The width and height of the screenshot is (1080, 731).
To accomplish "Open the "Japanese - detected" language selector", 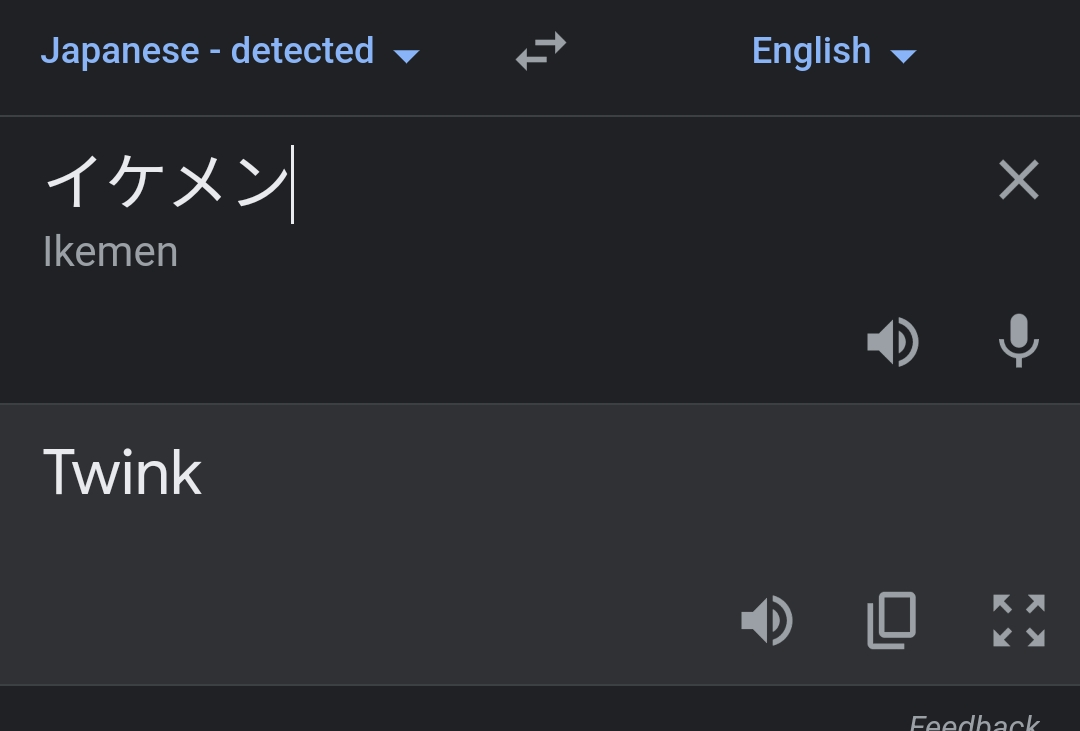I will click(x=207, y=51).
